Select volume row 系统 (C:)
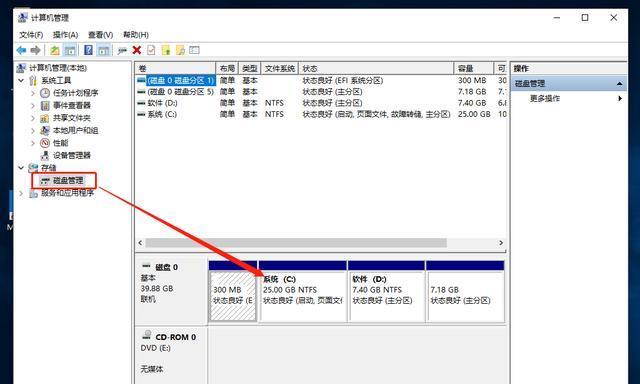 [321, 114]
